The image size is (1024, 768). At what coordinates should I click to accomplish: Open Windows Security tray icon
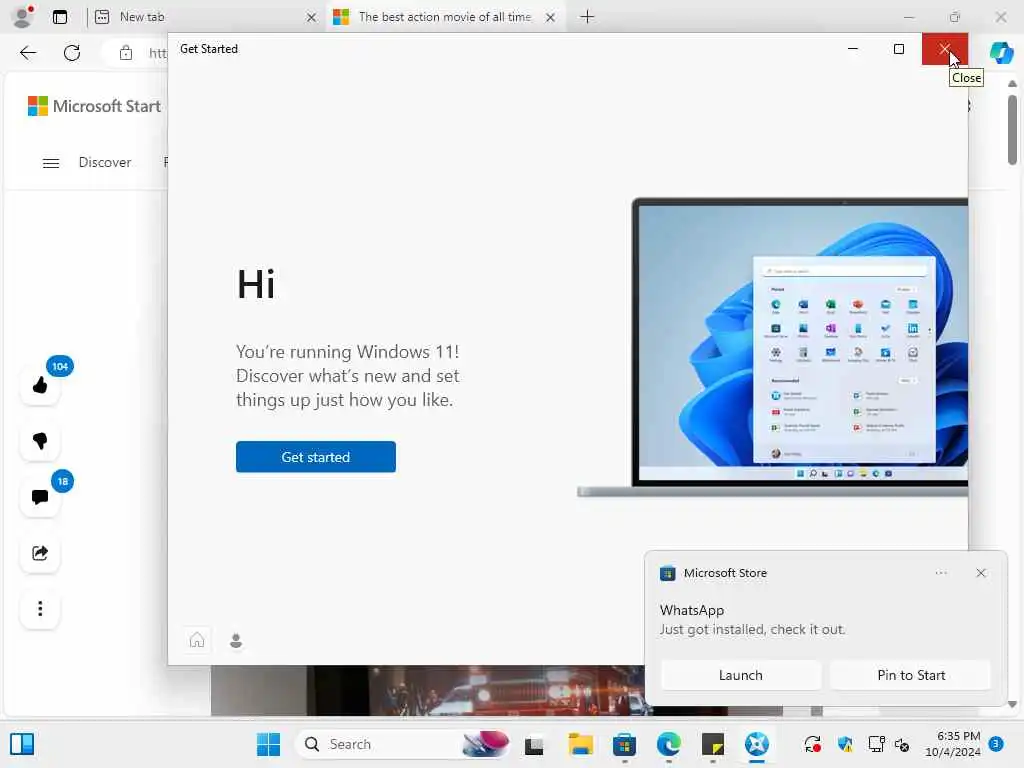point(845,744)
